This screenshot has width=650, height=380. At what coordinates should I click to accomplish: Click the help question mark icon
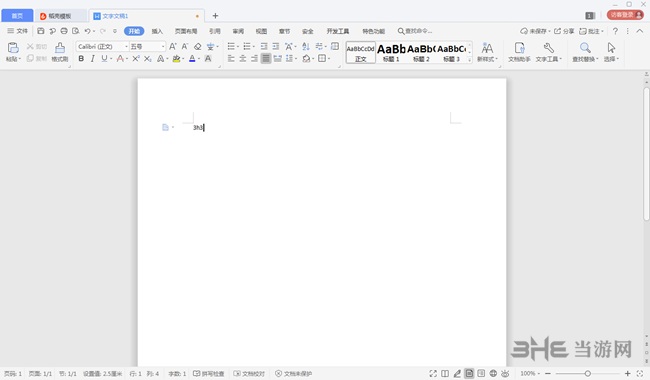[x=615, y=31]
